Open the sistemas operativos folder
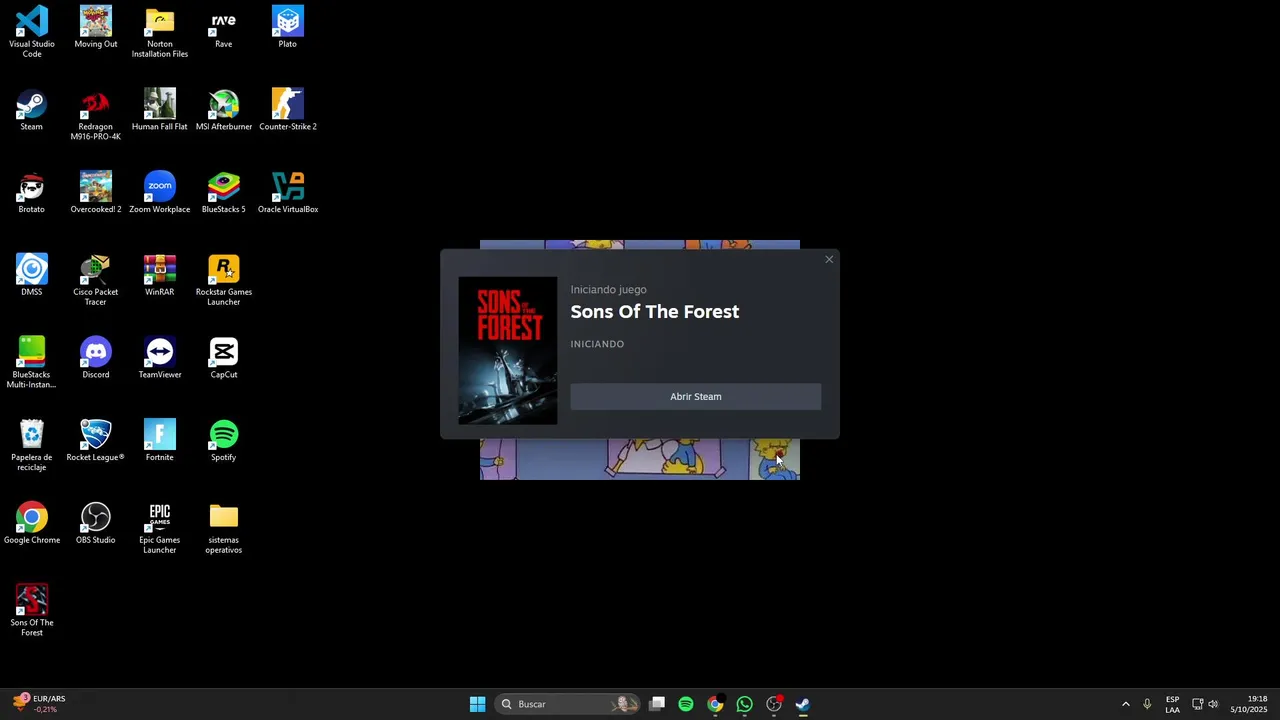Screen dimensions: 1280x720 tap(224, 528)
